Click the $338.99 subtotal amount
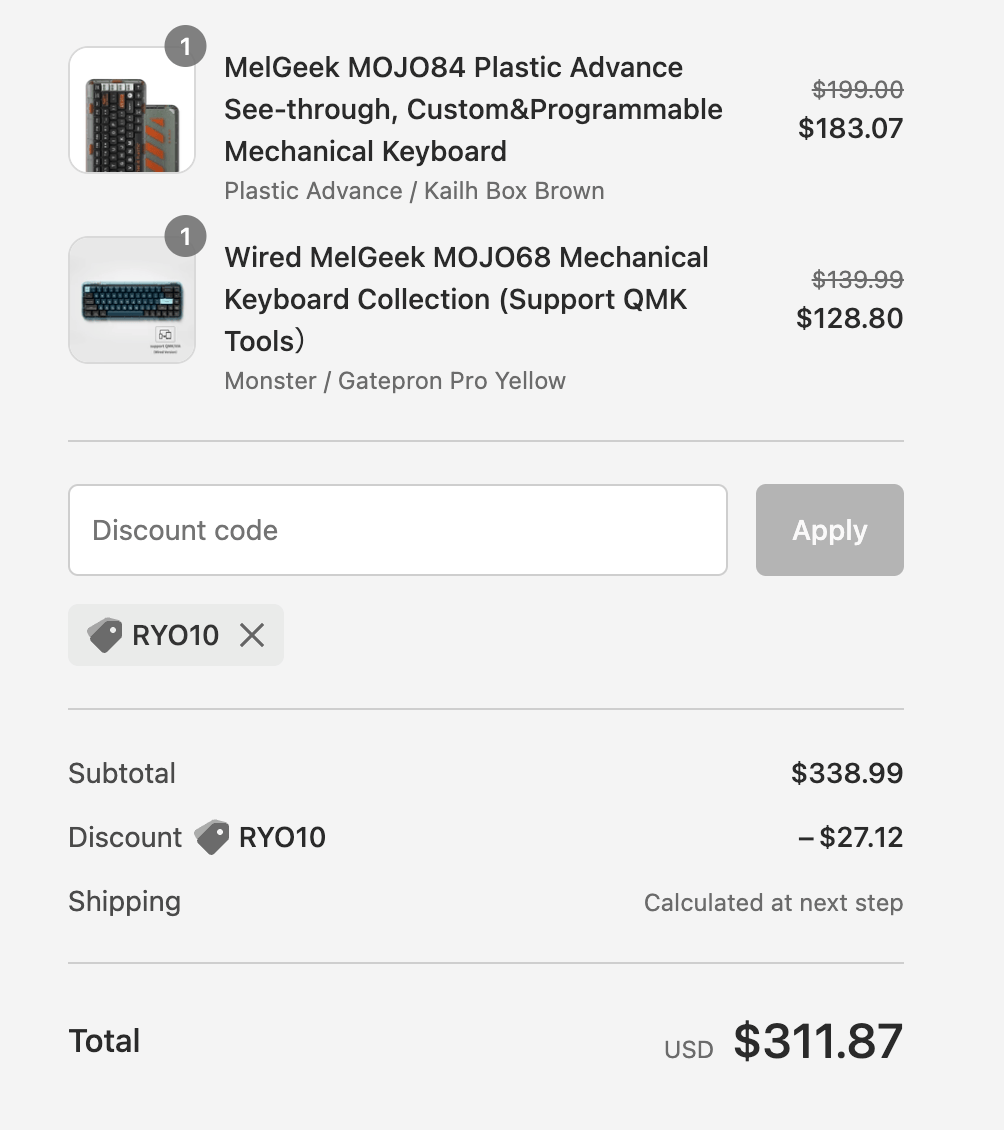Viewport: 1004px width, 1130px height. [x=846, y=773]
